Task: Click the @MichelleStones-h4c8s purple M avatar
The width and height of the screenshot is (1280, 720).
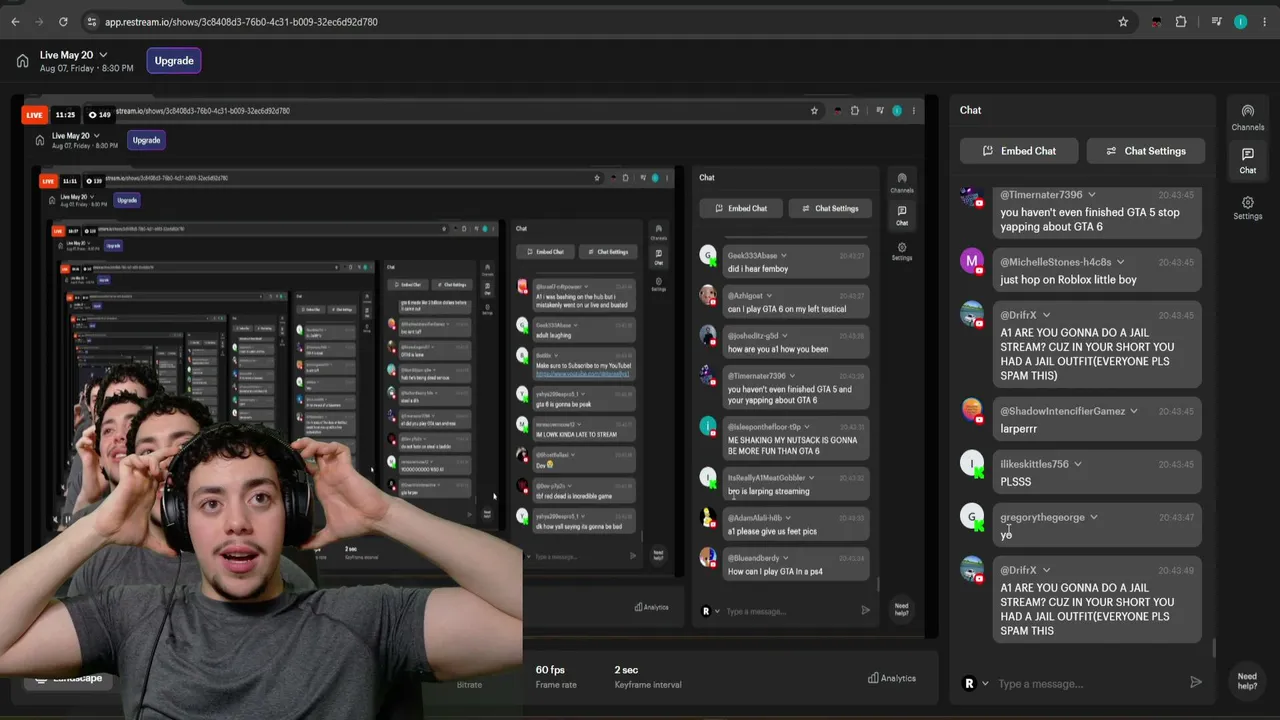Action: [972, 262]
